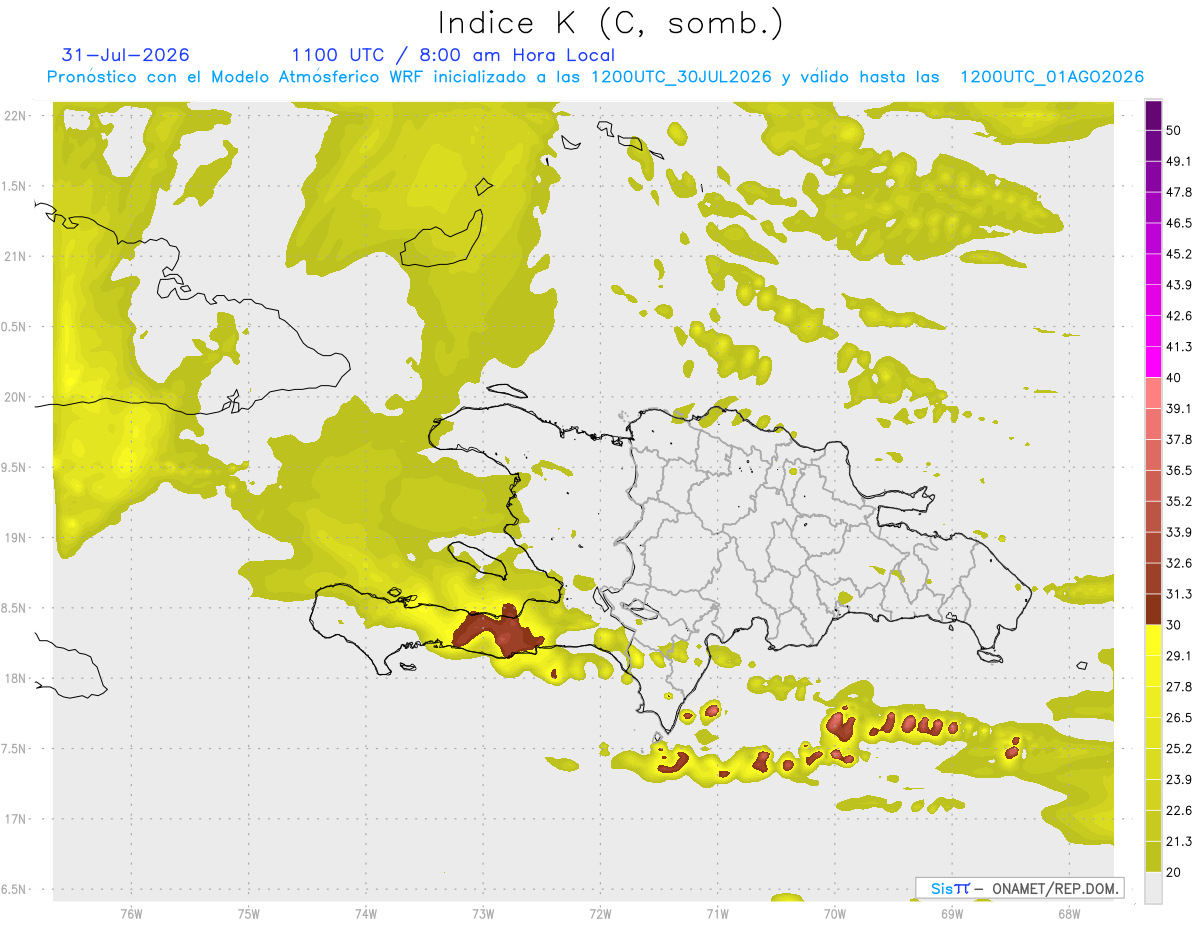This screenshot has width=1200, height=927.
Task: Click the 18N latitude label
Action: click(x=15, y=678)
